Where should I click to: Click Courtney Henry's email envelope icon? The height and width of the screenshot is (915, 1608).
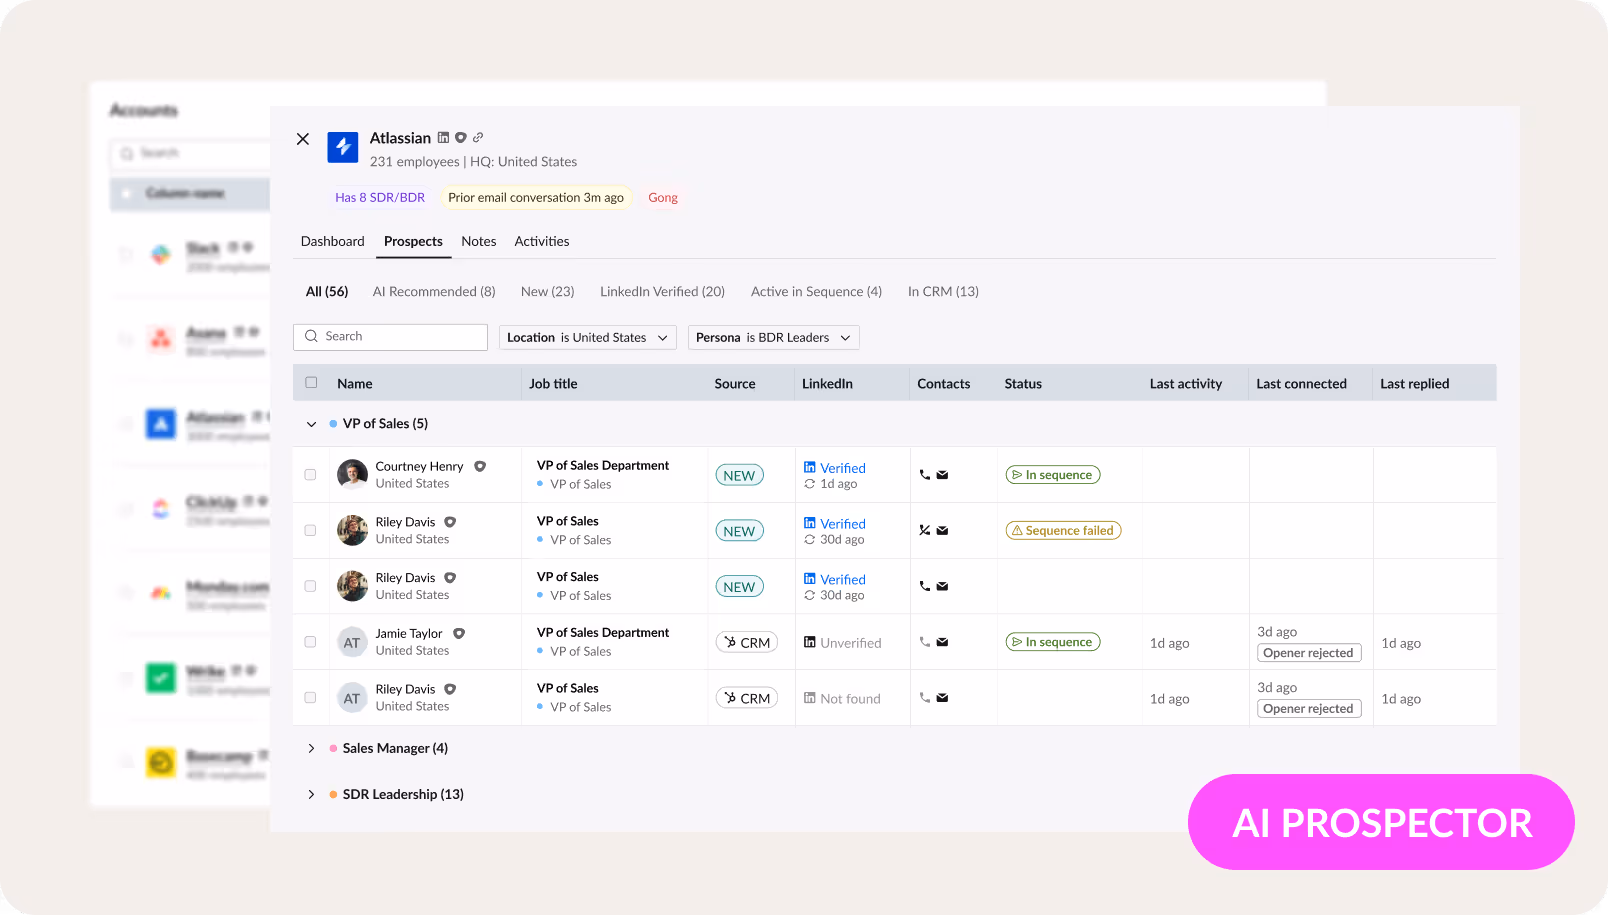tap(942, 475)
